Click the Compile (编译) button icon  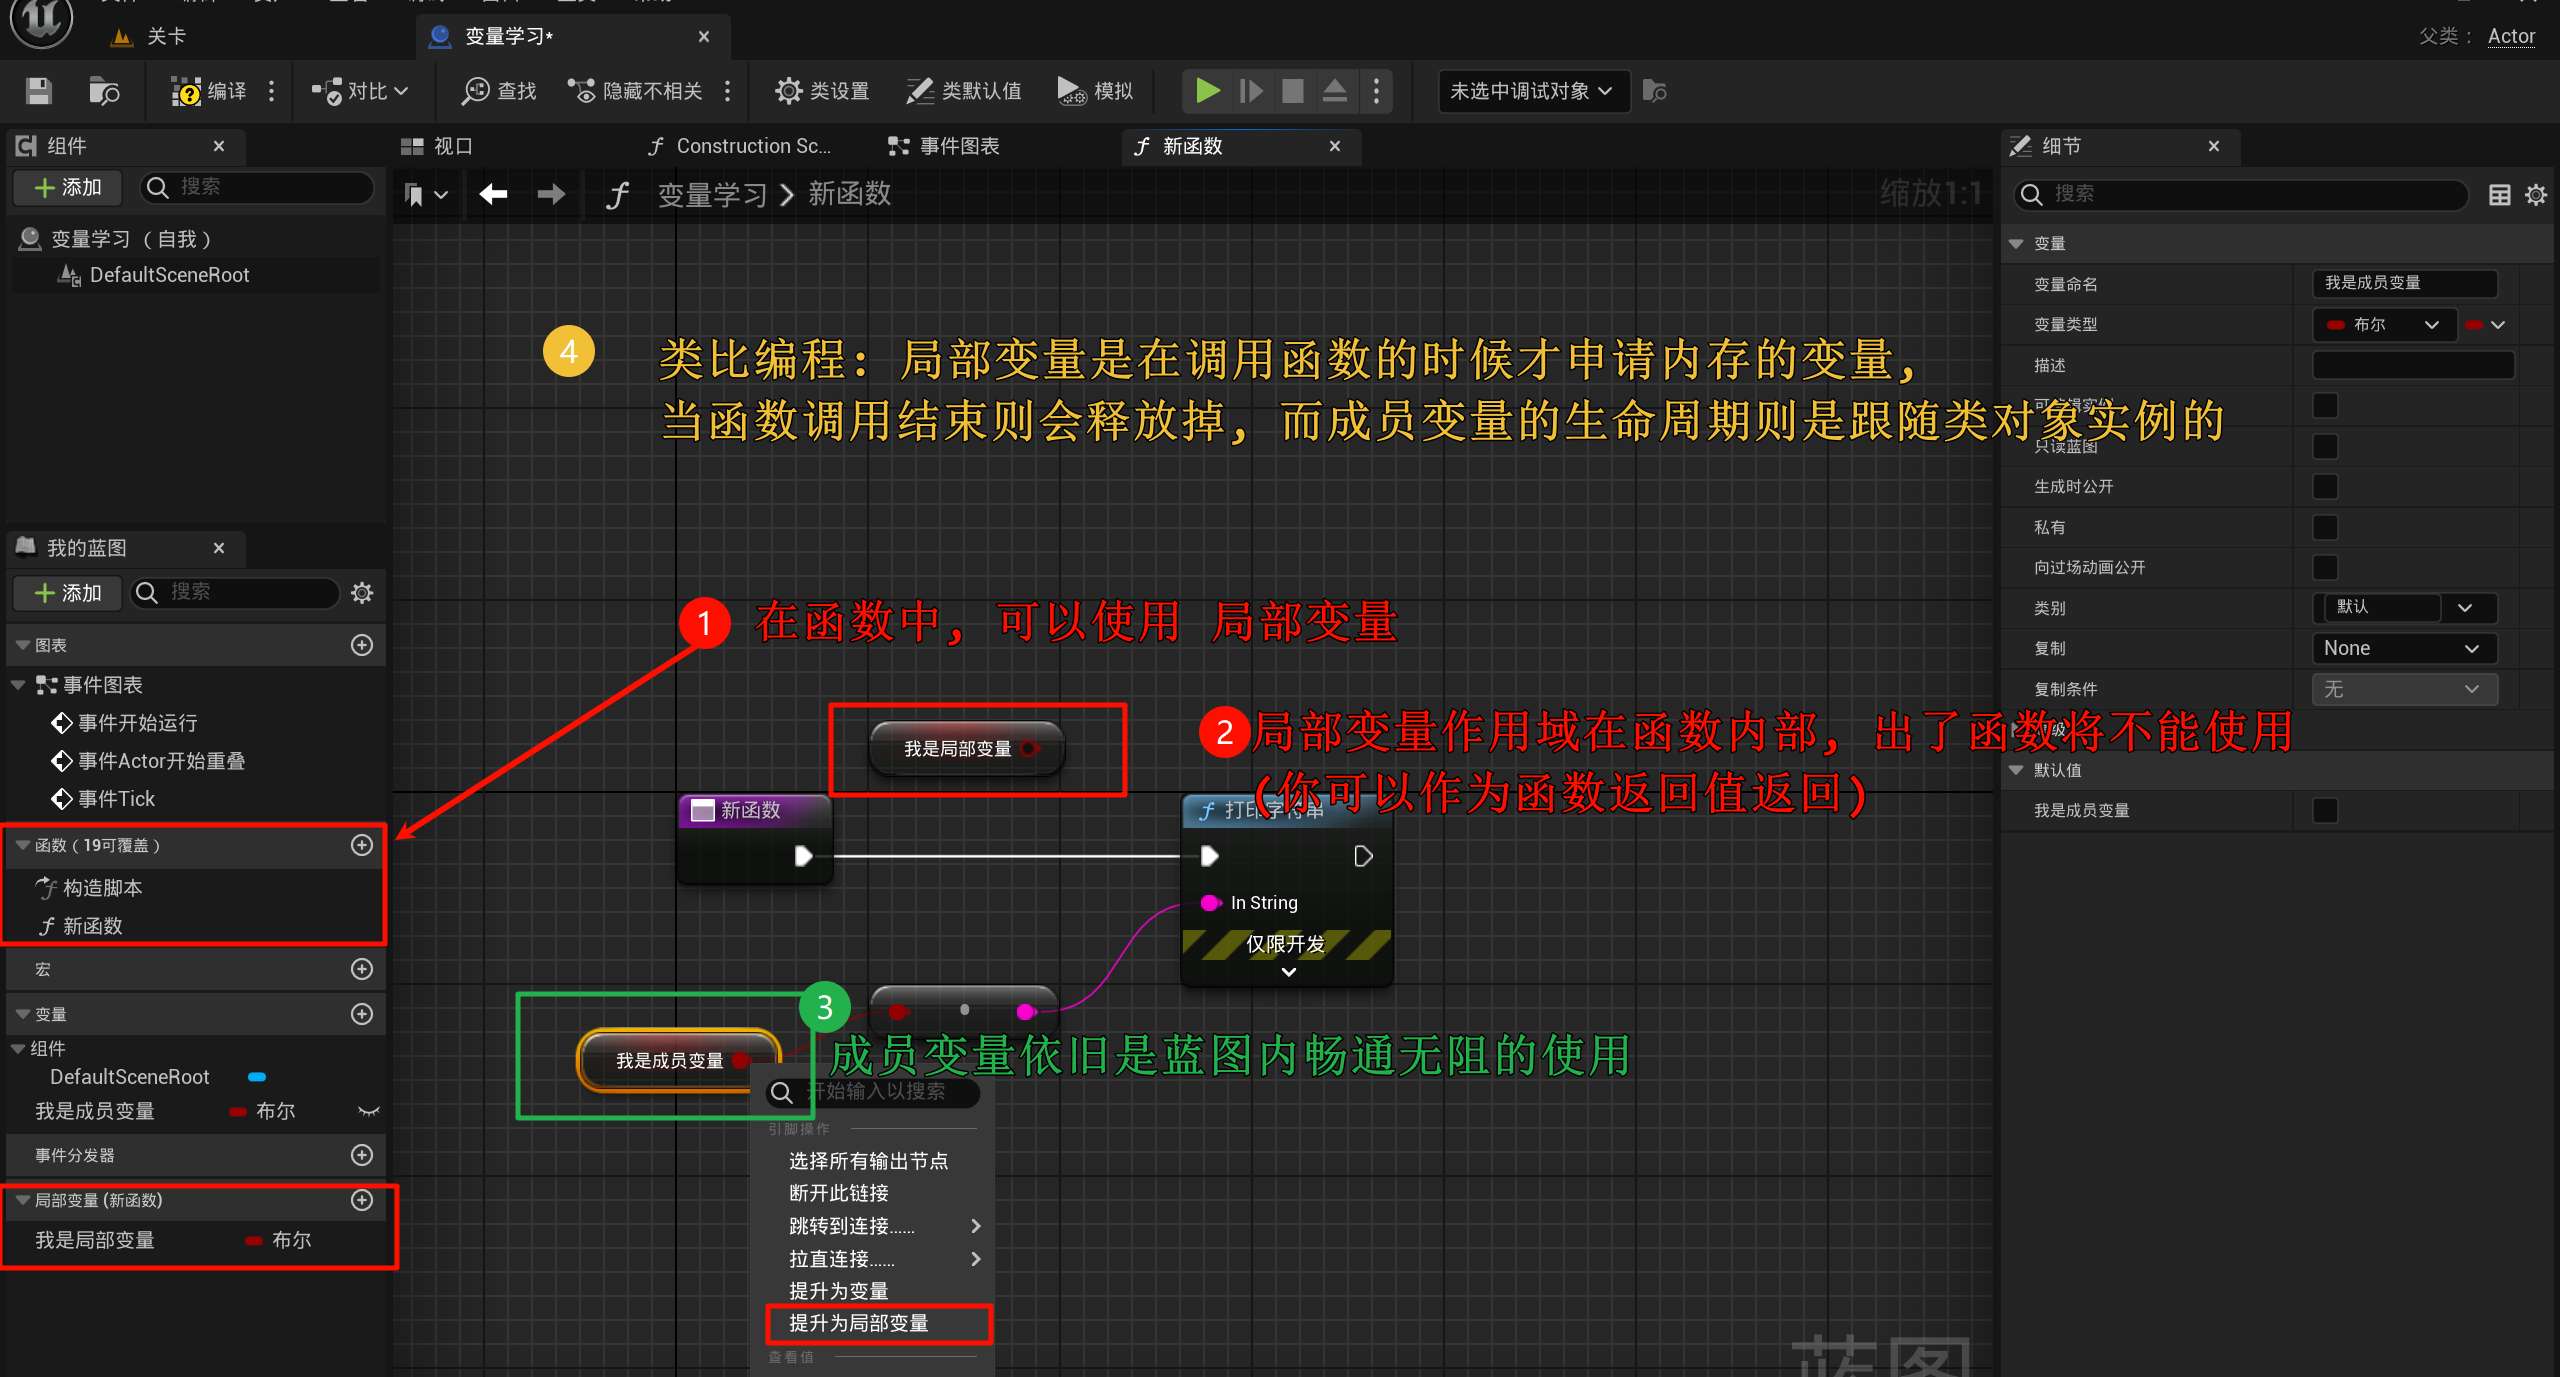pos(186,91)
